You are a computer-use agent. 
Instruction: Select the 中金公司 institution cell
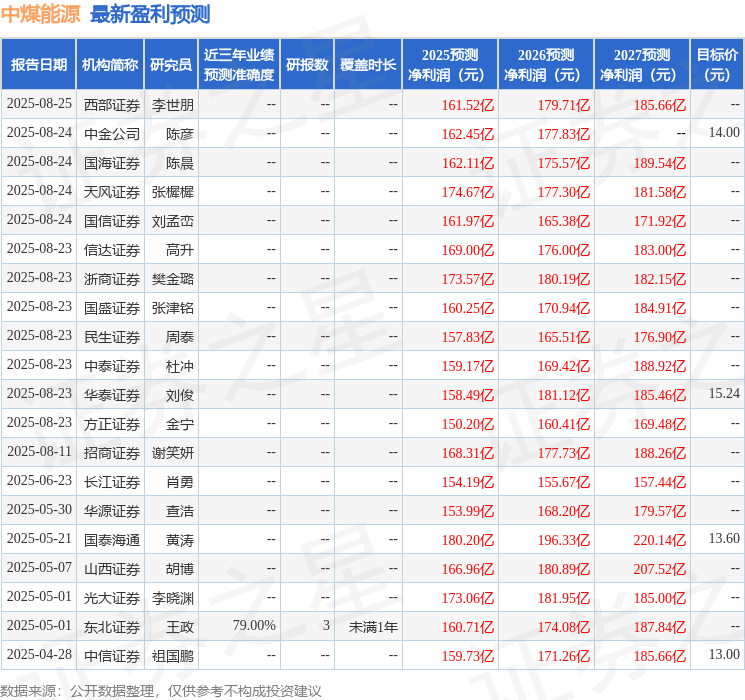(x=112, y=134)
